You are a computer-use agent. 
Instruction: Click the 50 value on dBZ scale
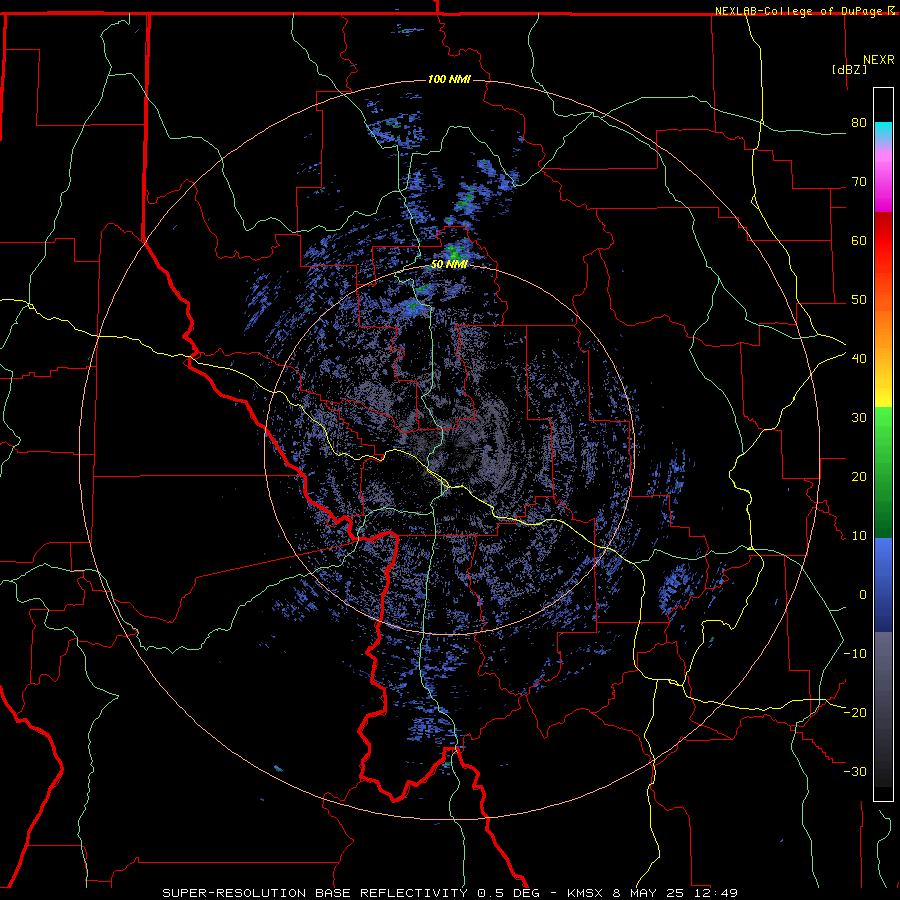(859, 300)
